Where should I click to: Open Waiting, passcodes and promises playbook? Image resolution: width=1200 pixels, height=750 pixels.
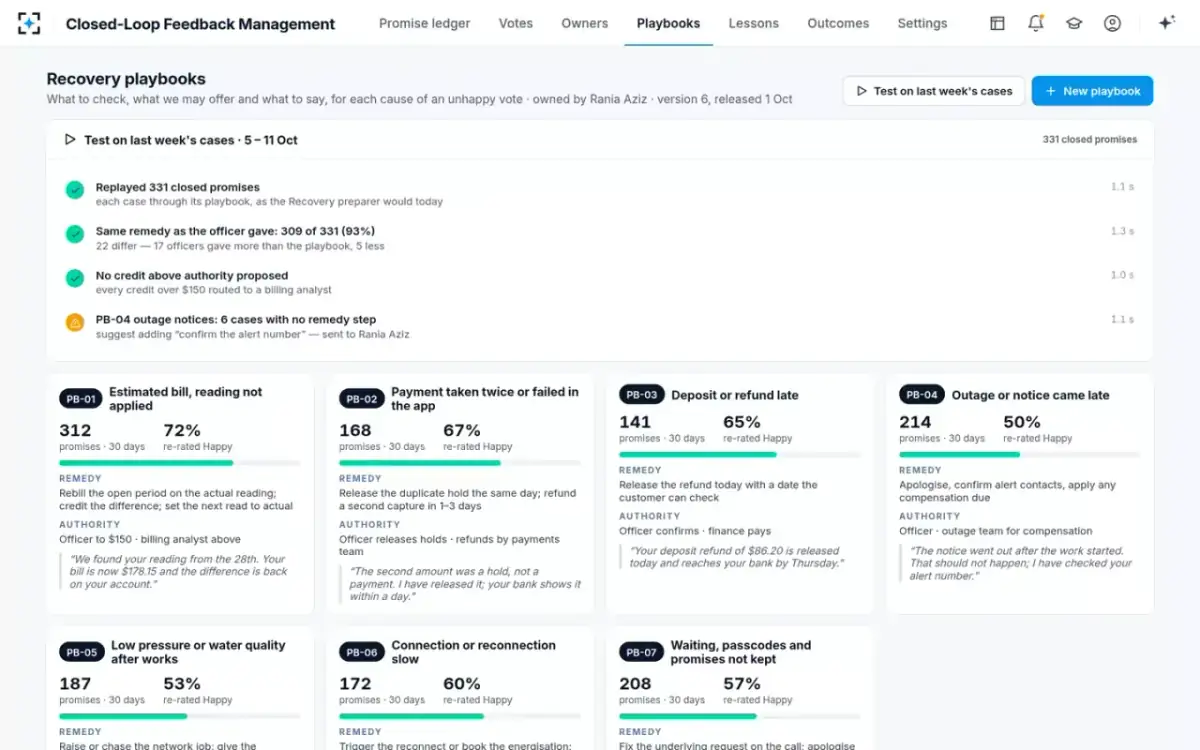point(741,652)
